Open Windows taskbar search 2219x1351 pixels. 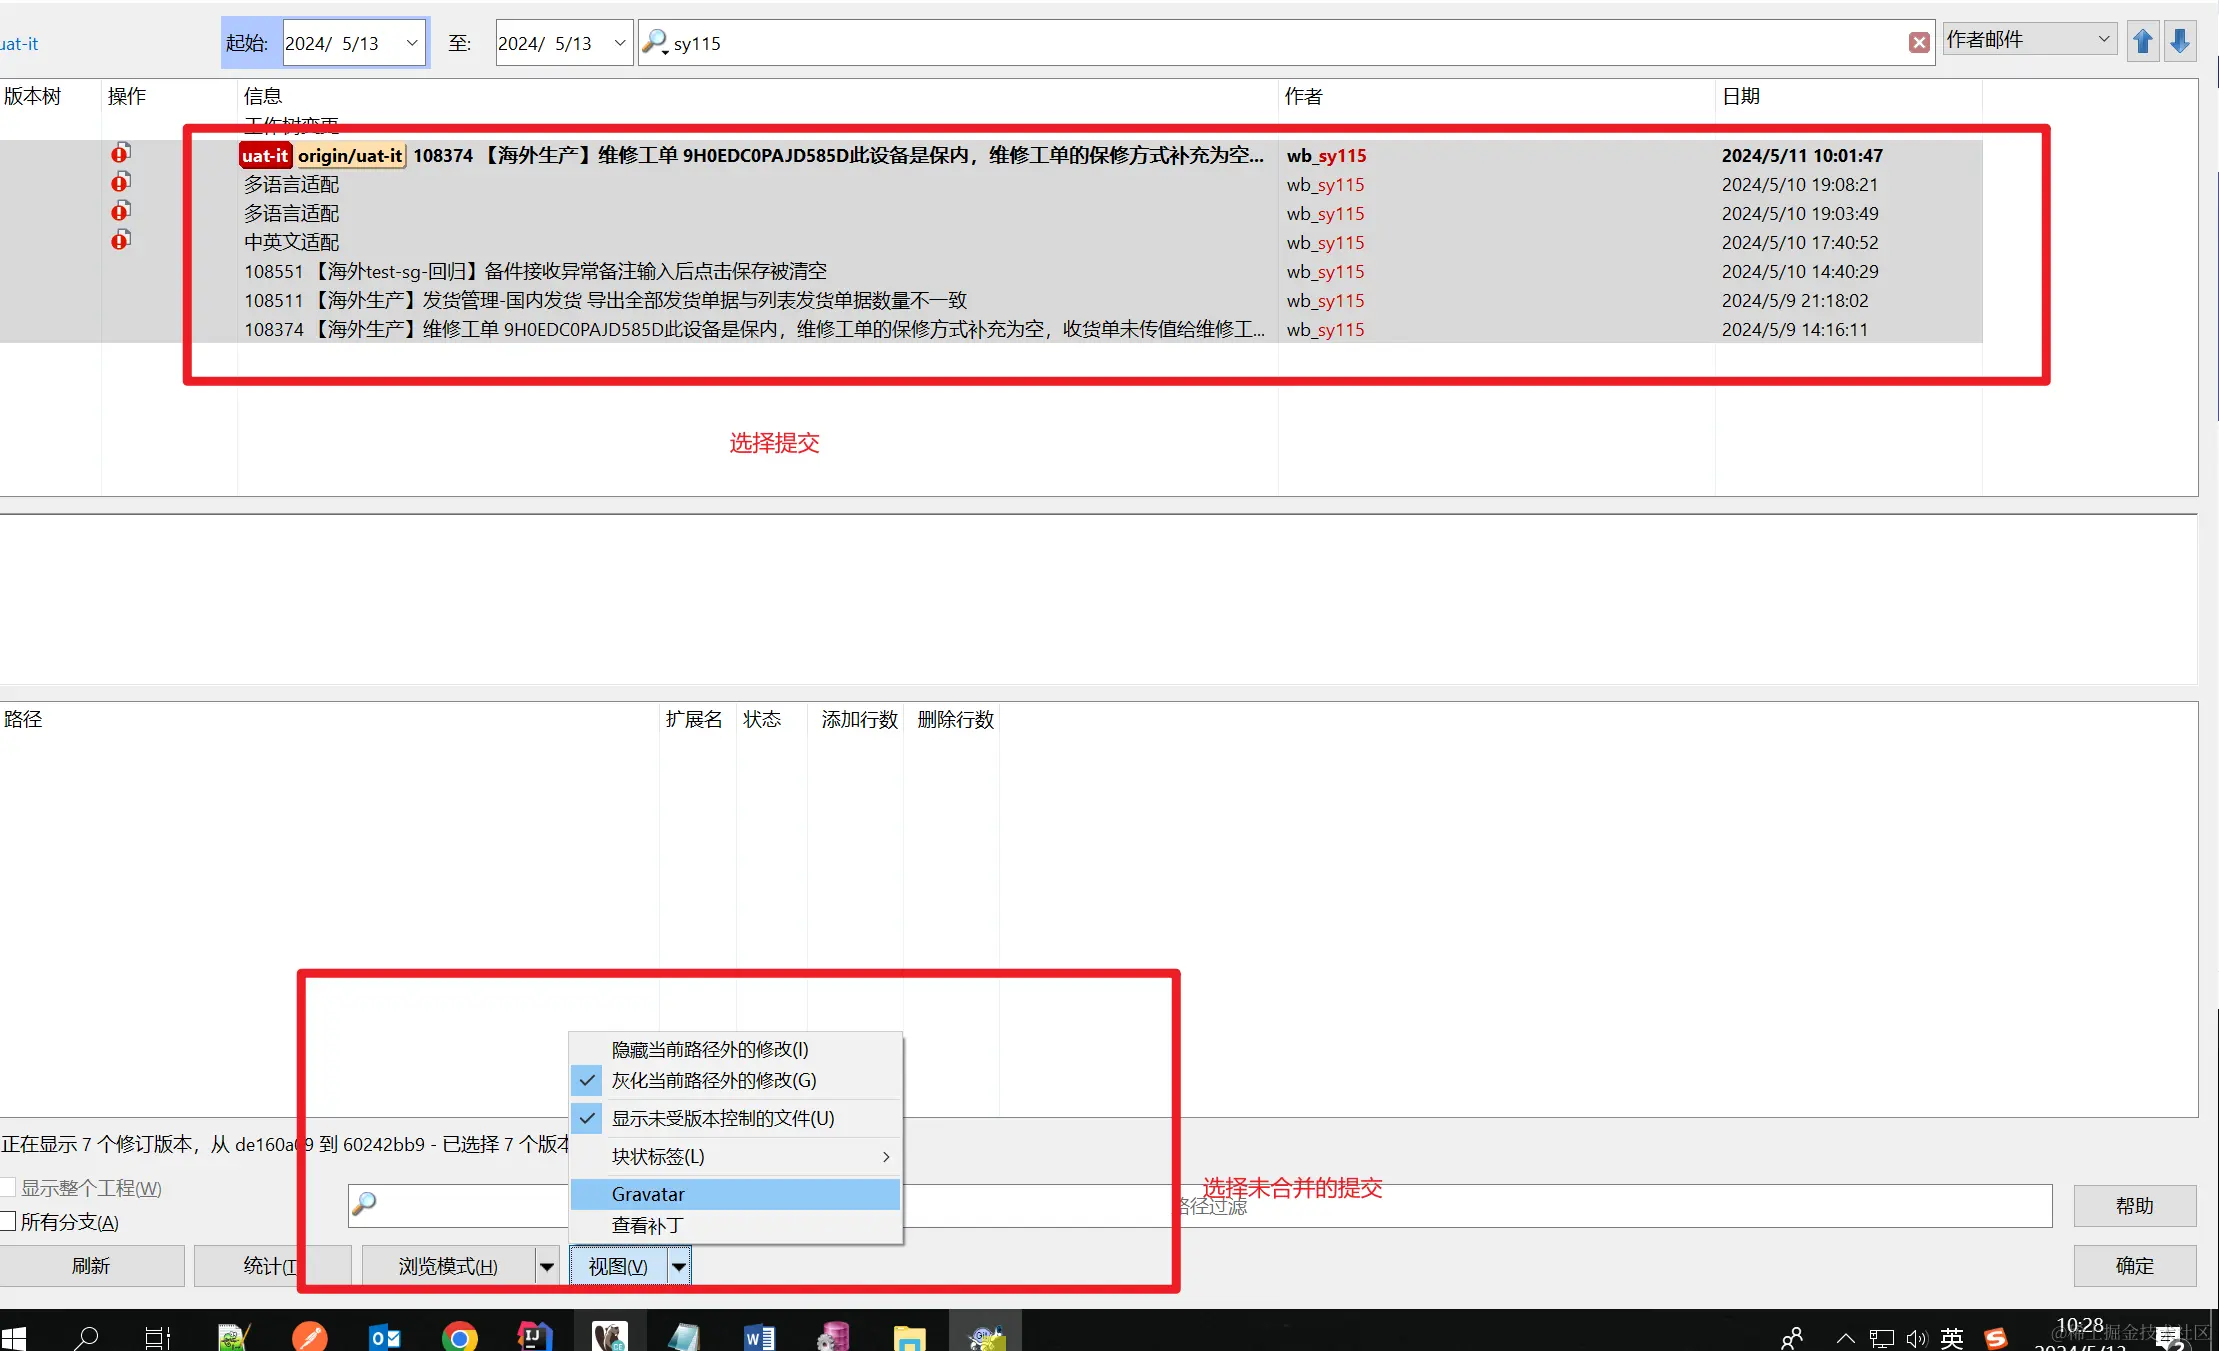click(87, 1337)
